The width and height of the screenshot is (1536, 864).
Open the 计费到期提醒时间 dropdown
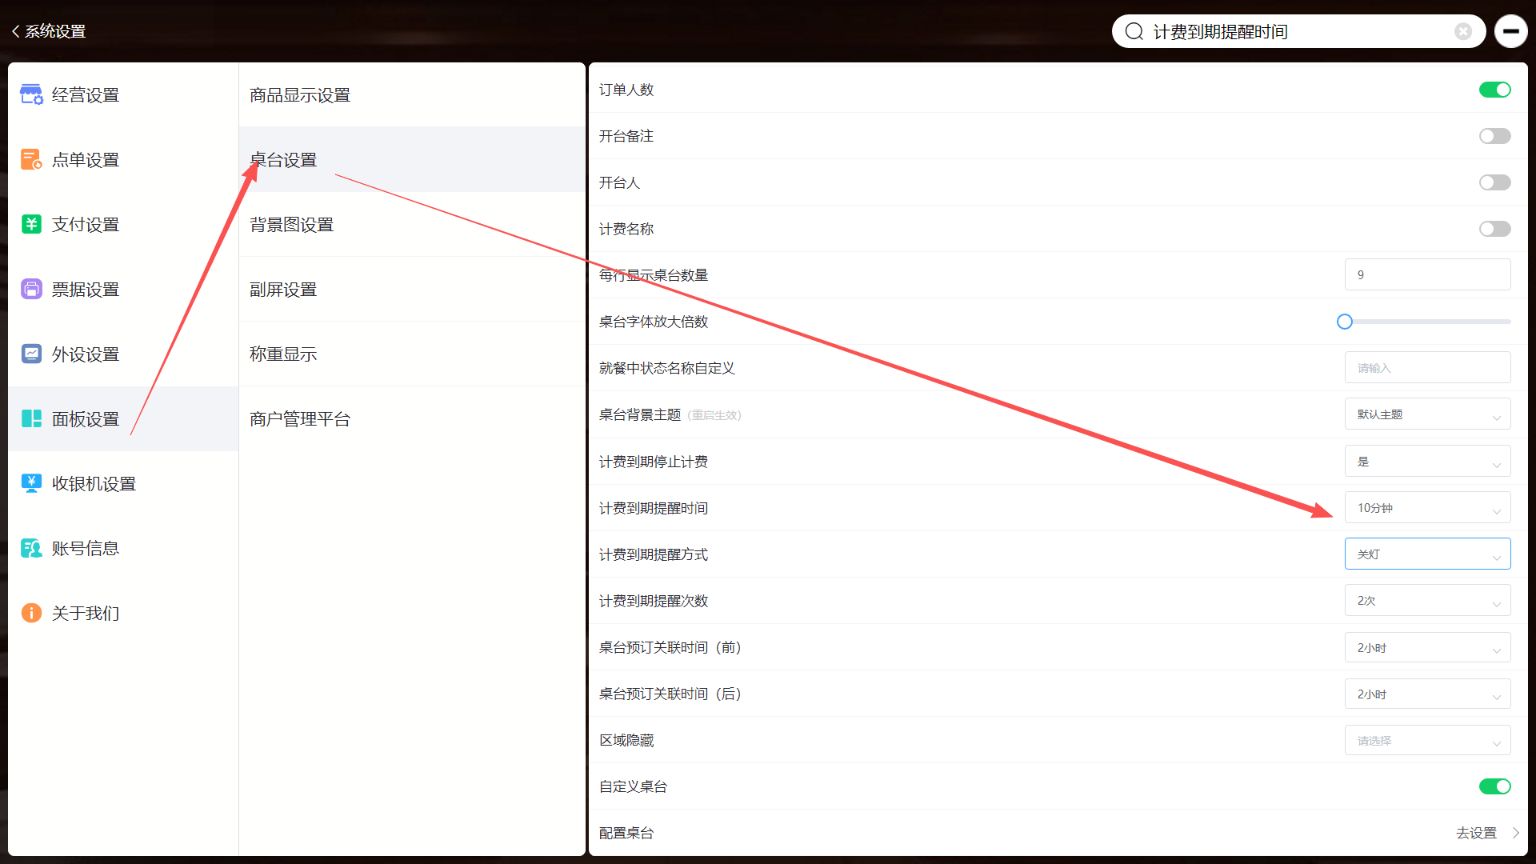(x=1427, y=508)
